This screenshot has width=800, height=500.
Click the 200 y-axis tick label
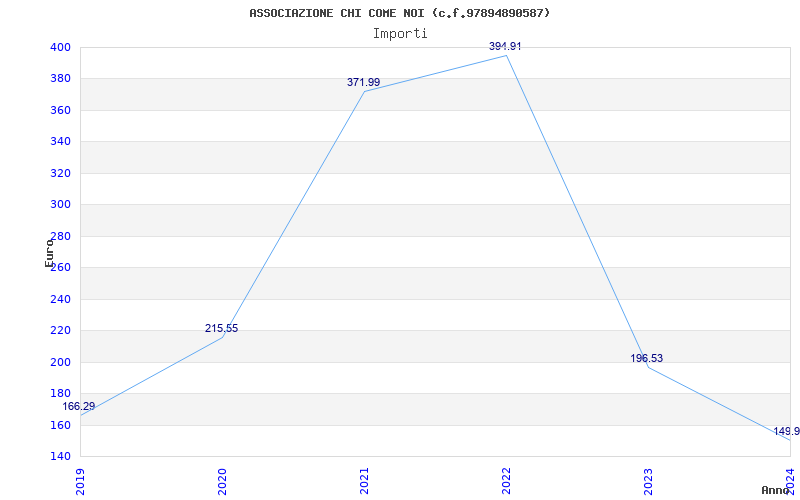click(x=60, y=362)
